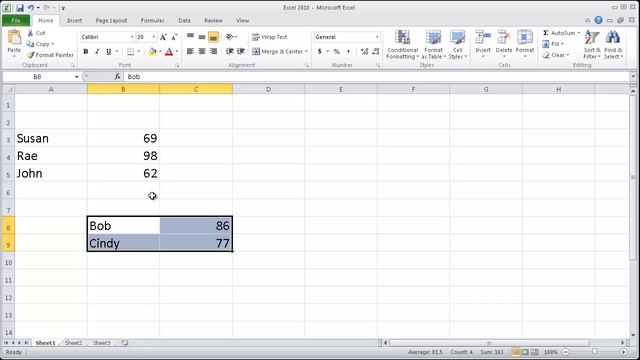
Task: Apply red Font Color letter A
Action: (x=169, y=51)
